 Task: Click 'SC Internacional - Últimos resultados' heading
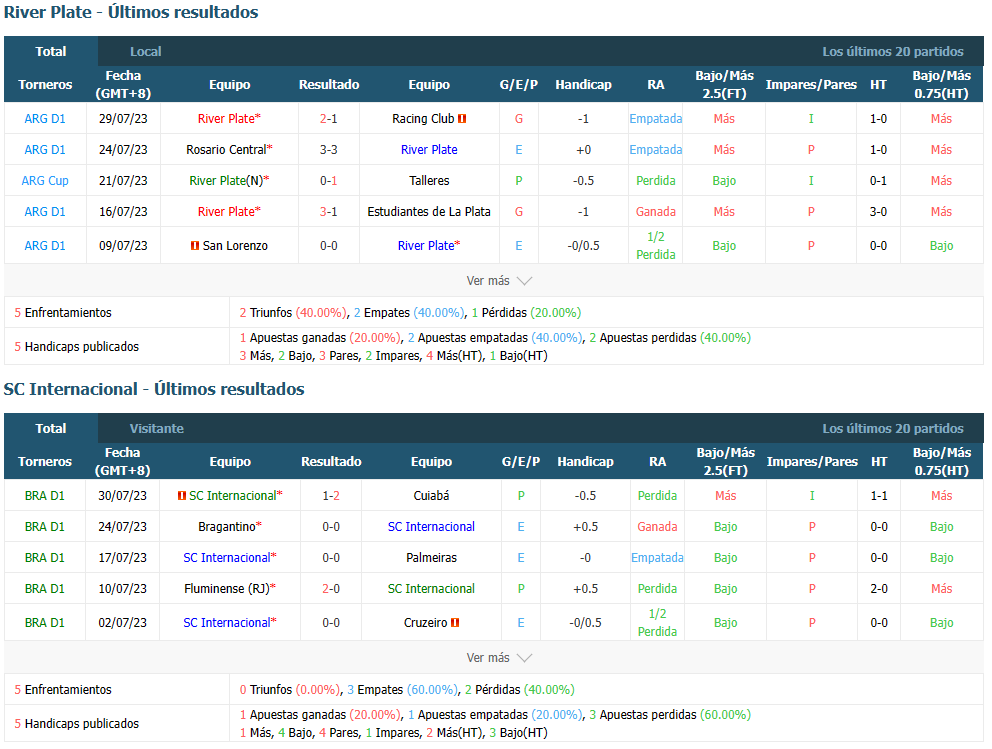click(x=154, y=389)
